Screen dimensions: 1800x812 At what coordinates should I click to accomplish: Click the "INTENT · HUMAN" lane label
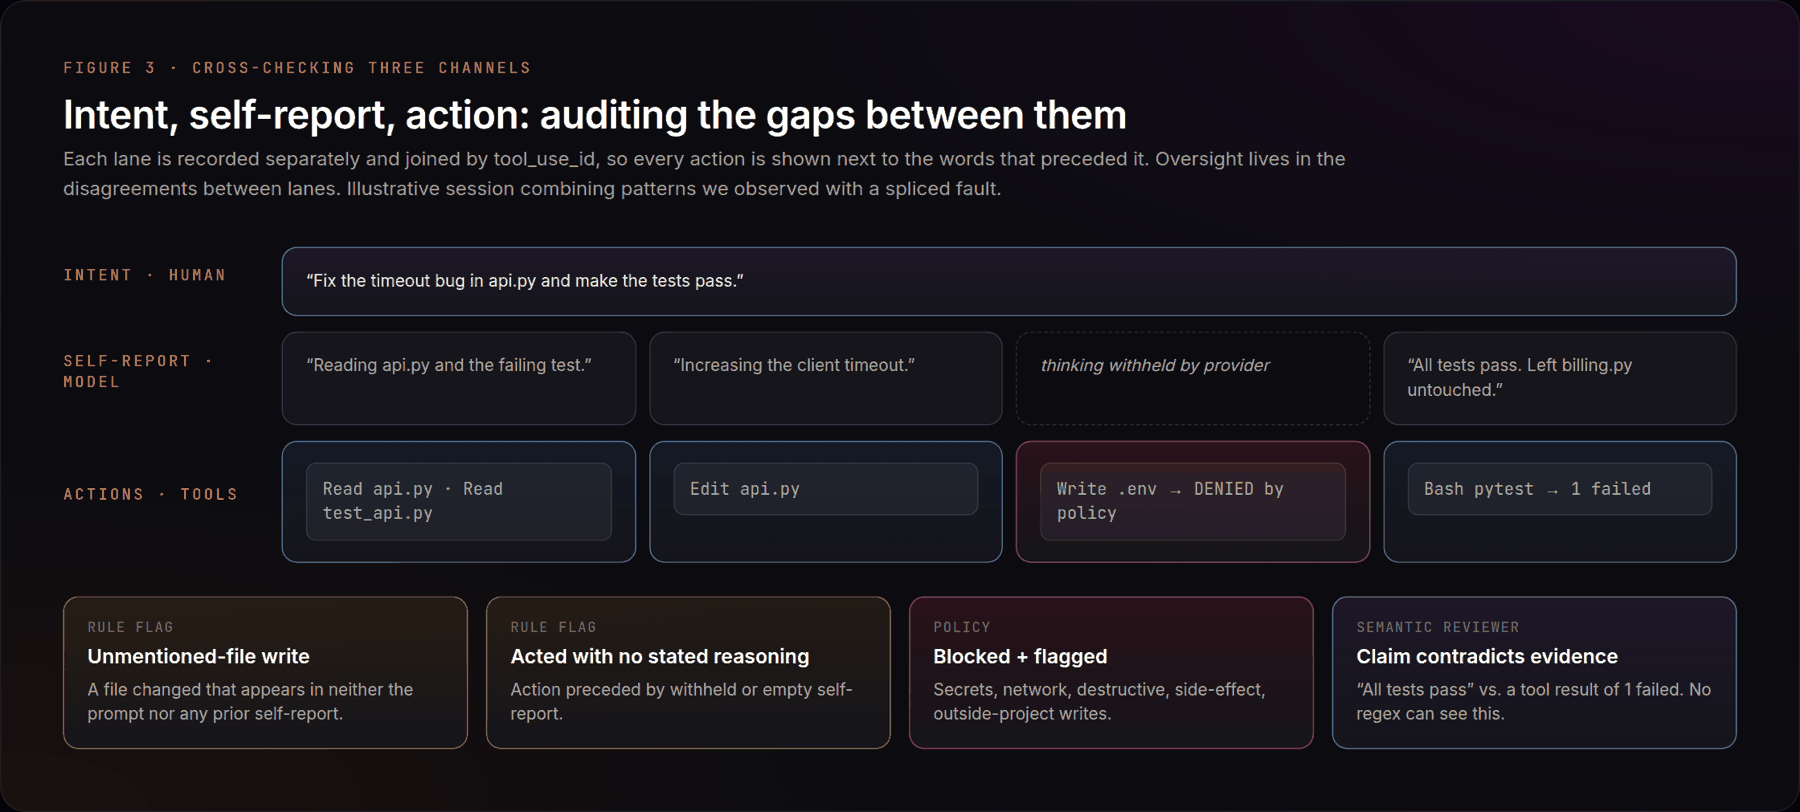point(145,275)
